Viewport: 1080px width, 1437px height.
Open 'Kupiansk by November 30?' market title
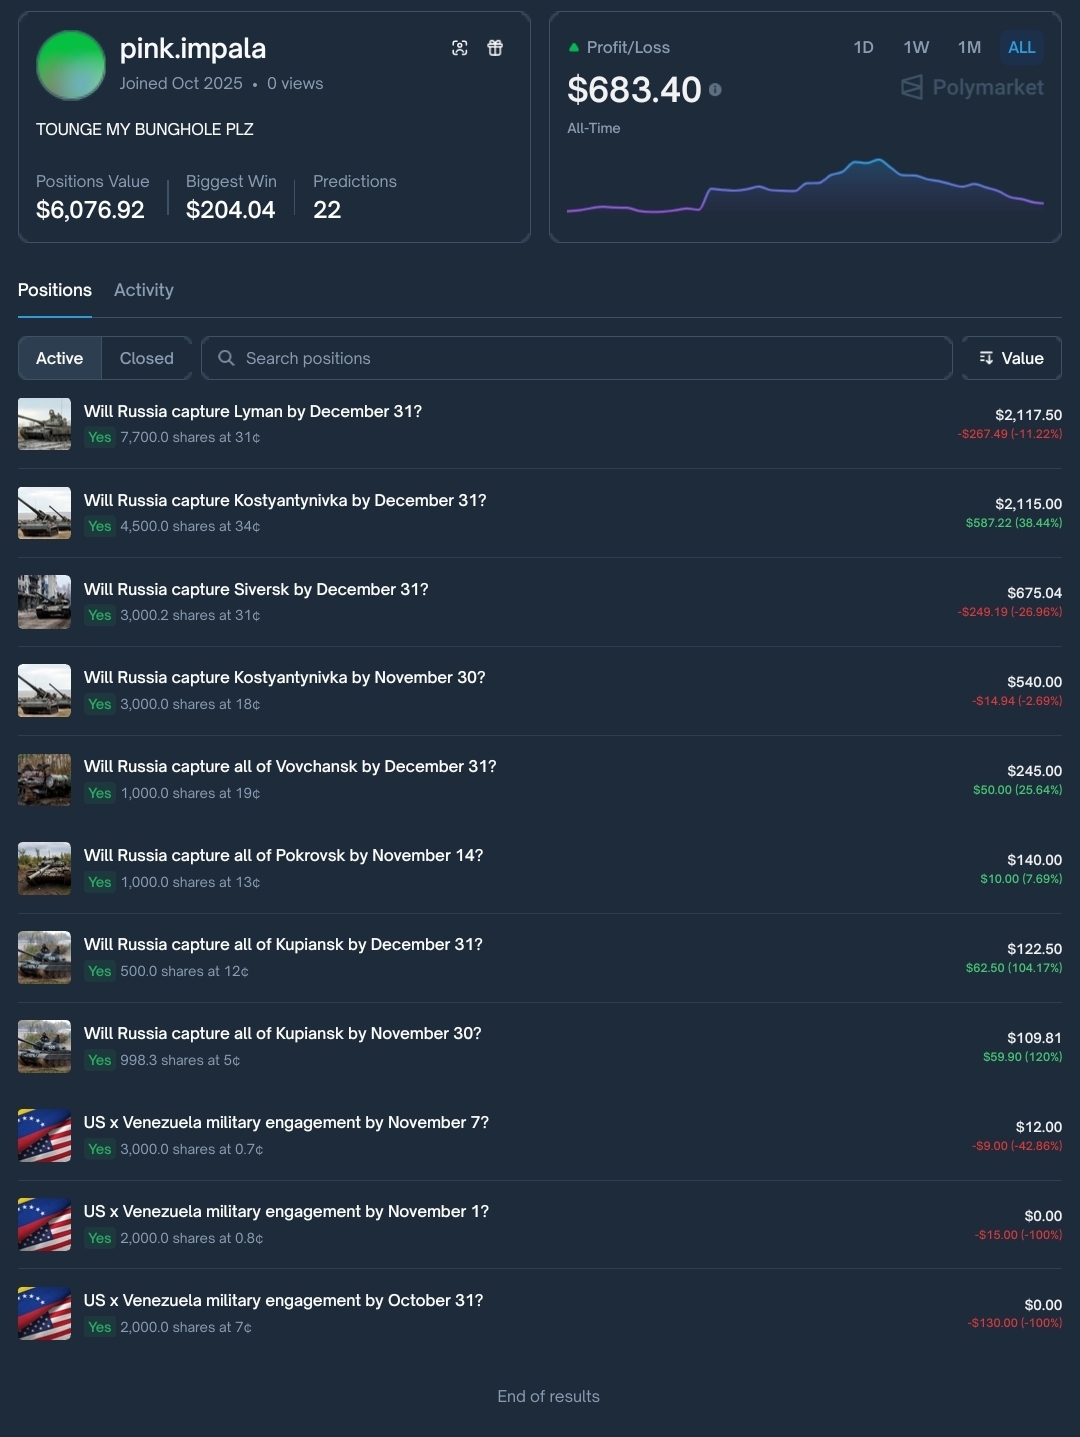point(283,1033)
